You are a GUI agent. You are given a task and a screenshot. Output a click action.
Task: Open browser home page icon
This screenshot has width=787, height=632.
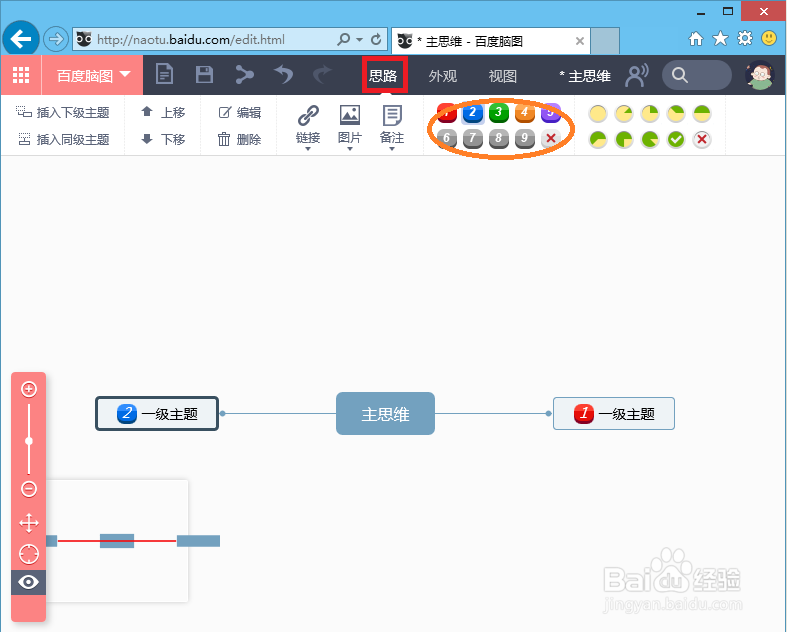696,39
